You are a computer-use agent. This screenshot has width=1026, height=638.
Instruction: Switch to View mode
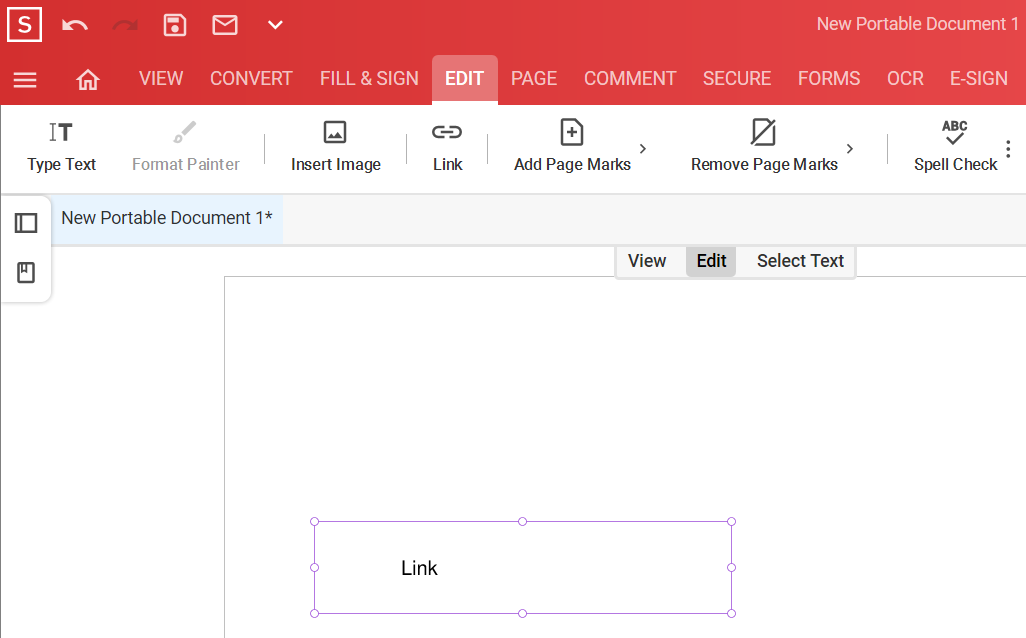click(x=647, y=261)
